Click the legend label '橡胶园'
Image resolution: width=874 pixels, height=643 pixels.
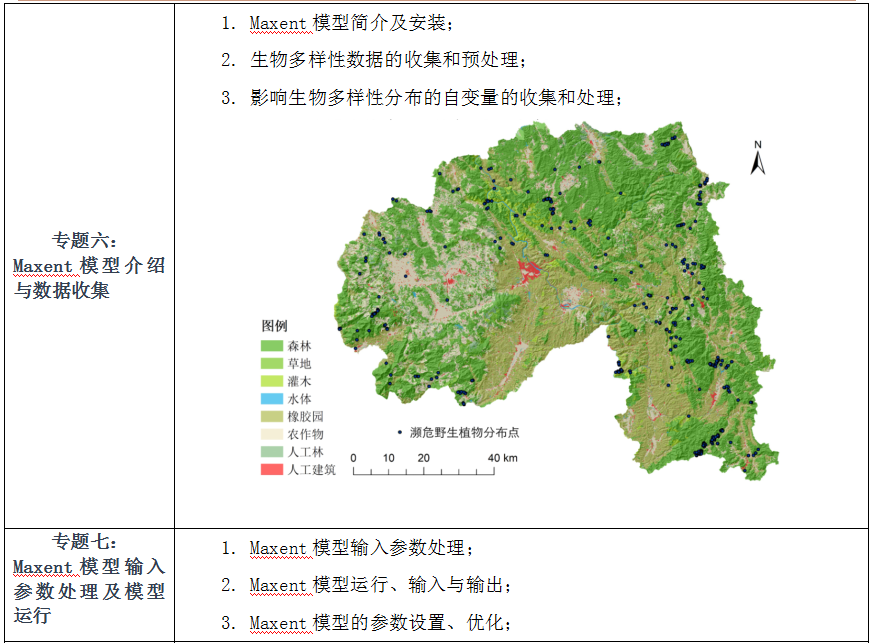pos(305,416)
